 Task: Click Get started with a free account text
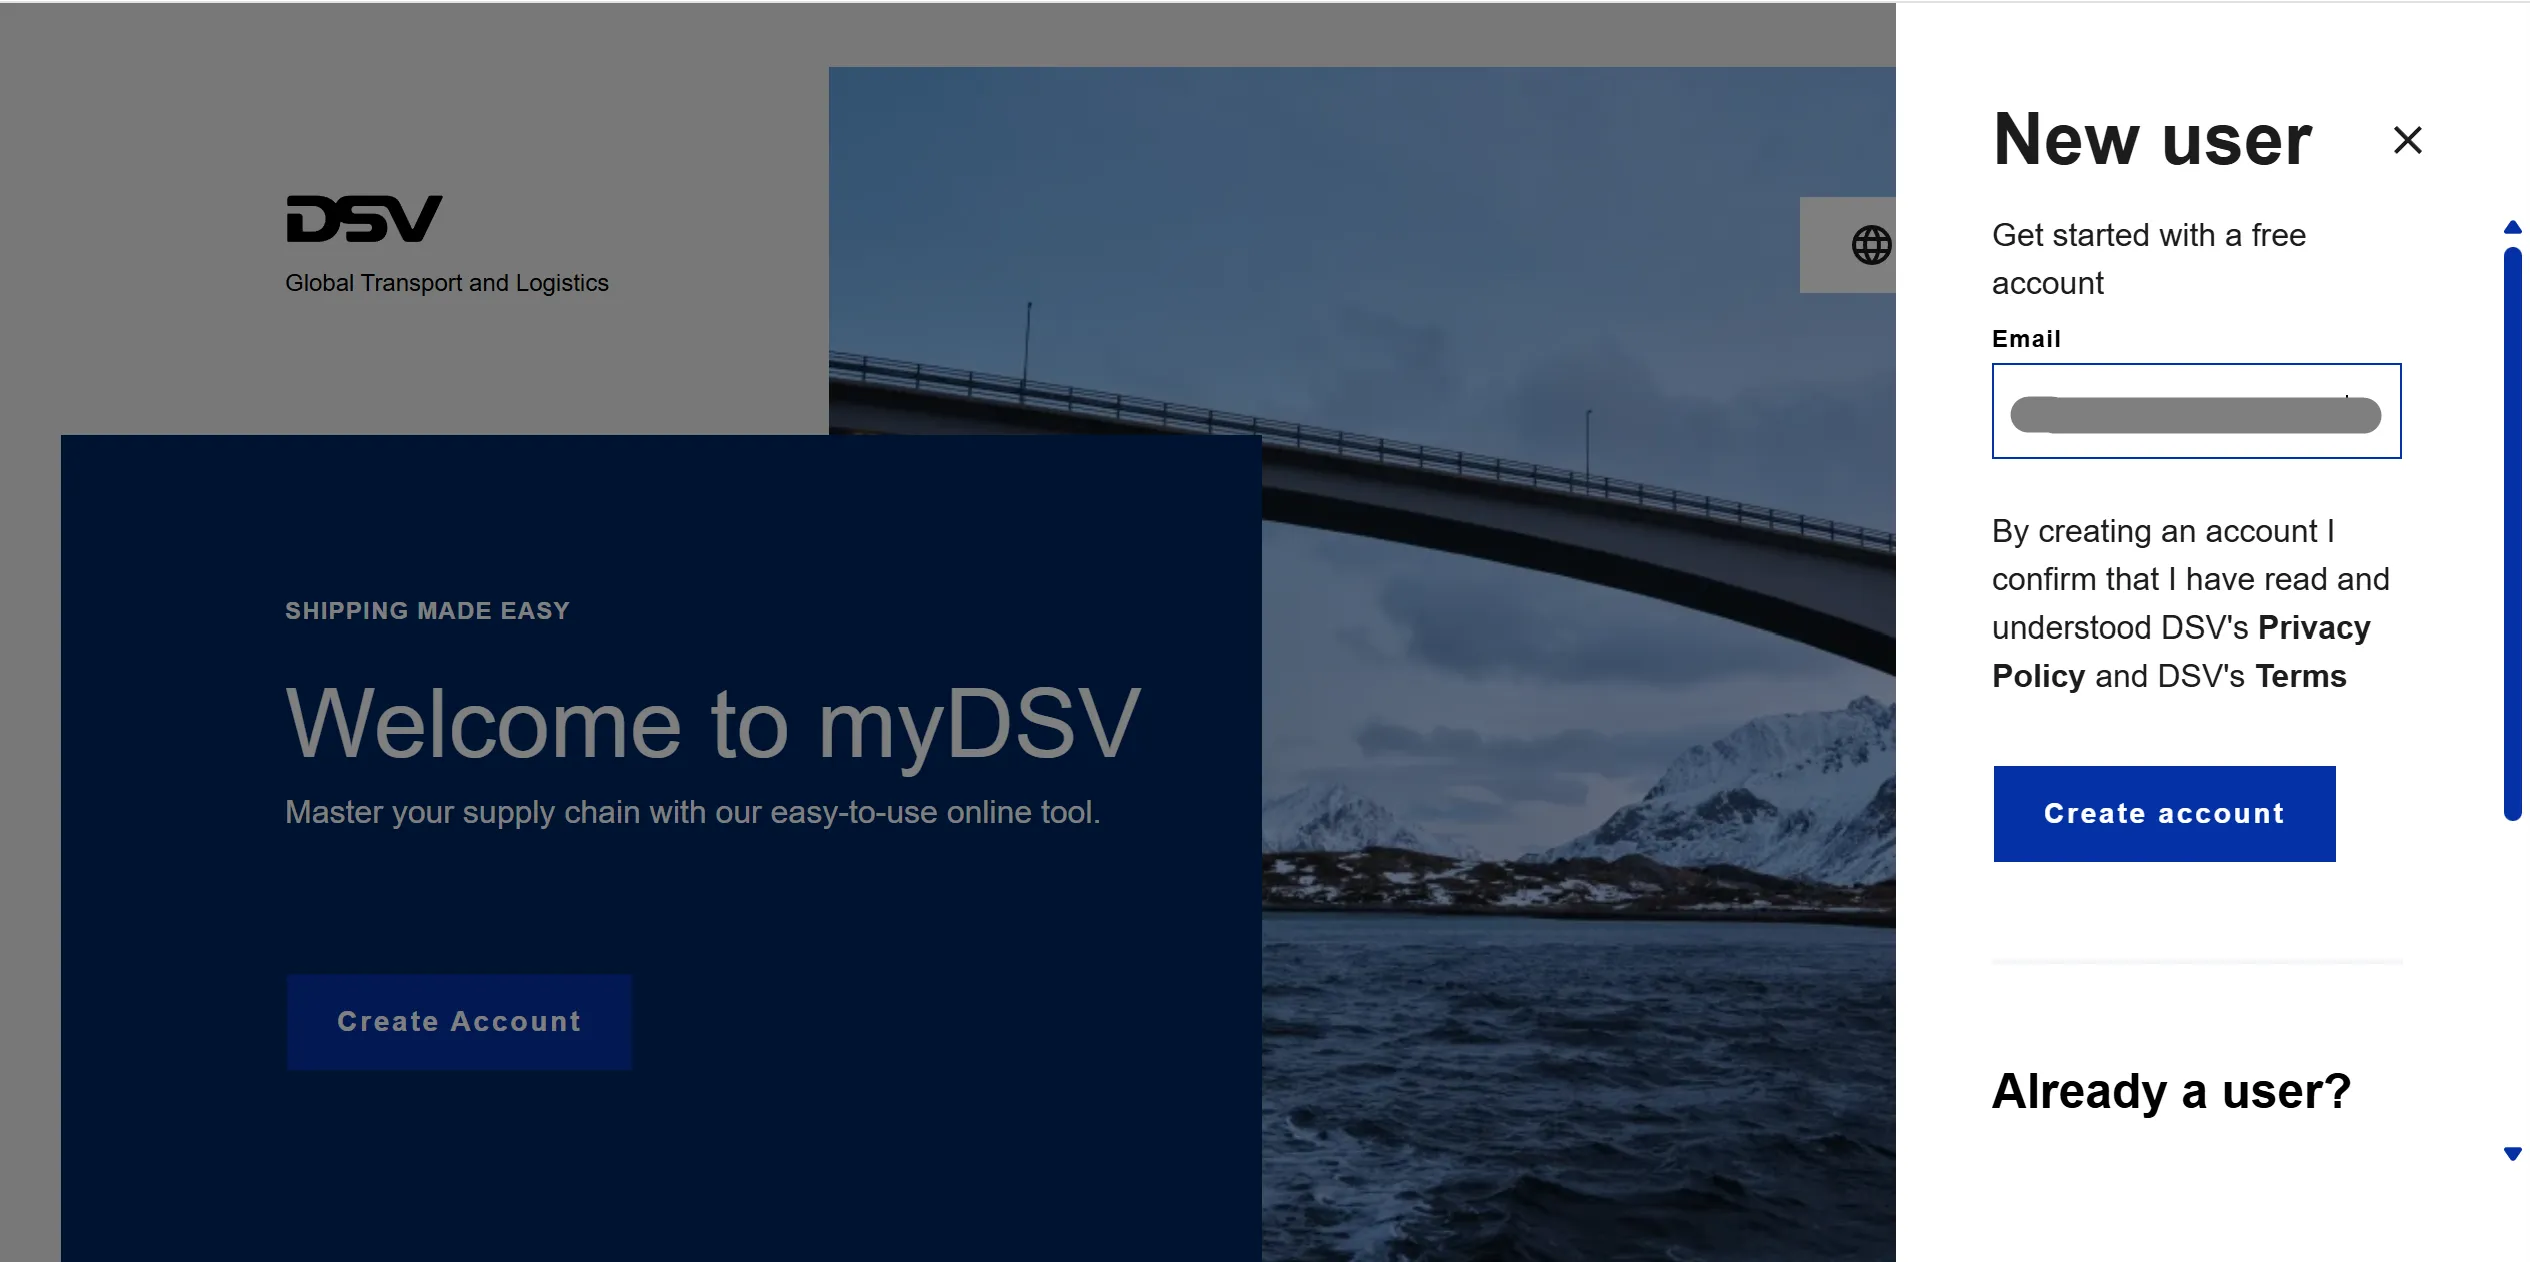click(x=2148, y=259)
